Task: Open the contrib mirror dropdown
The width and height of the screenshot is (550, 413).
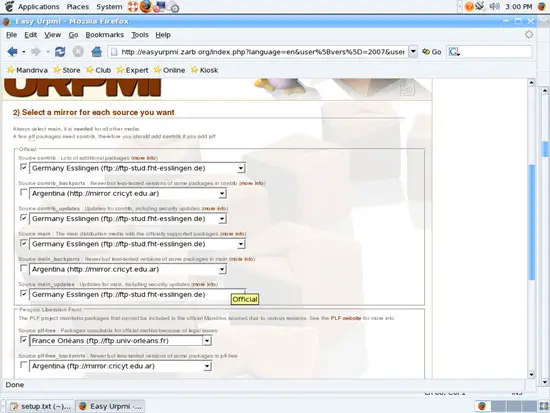Action: 137,168
